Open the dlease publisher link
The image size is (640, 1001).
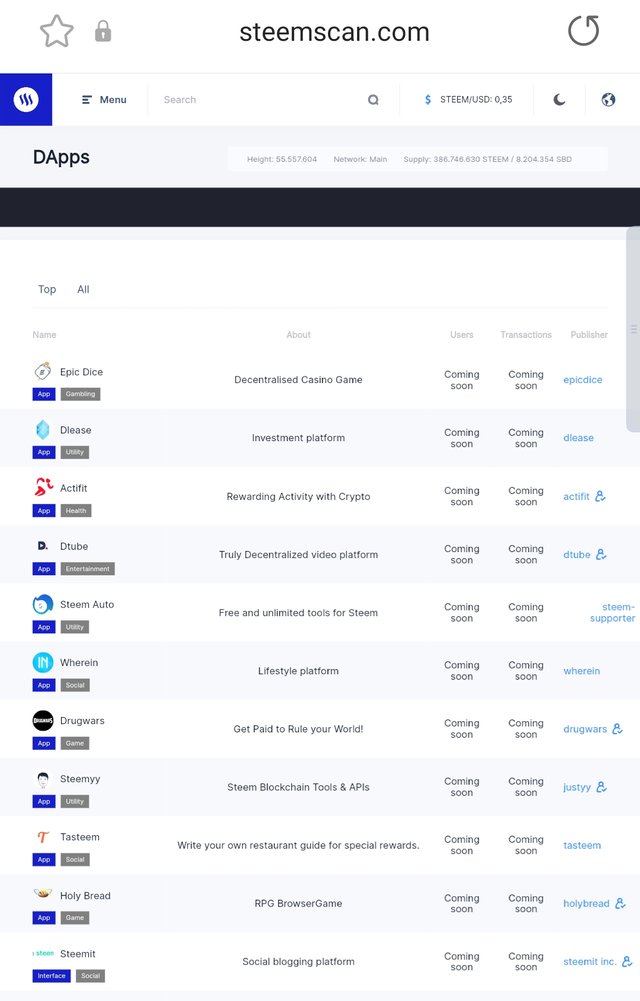click(x=578, y=438)
